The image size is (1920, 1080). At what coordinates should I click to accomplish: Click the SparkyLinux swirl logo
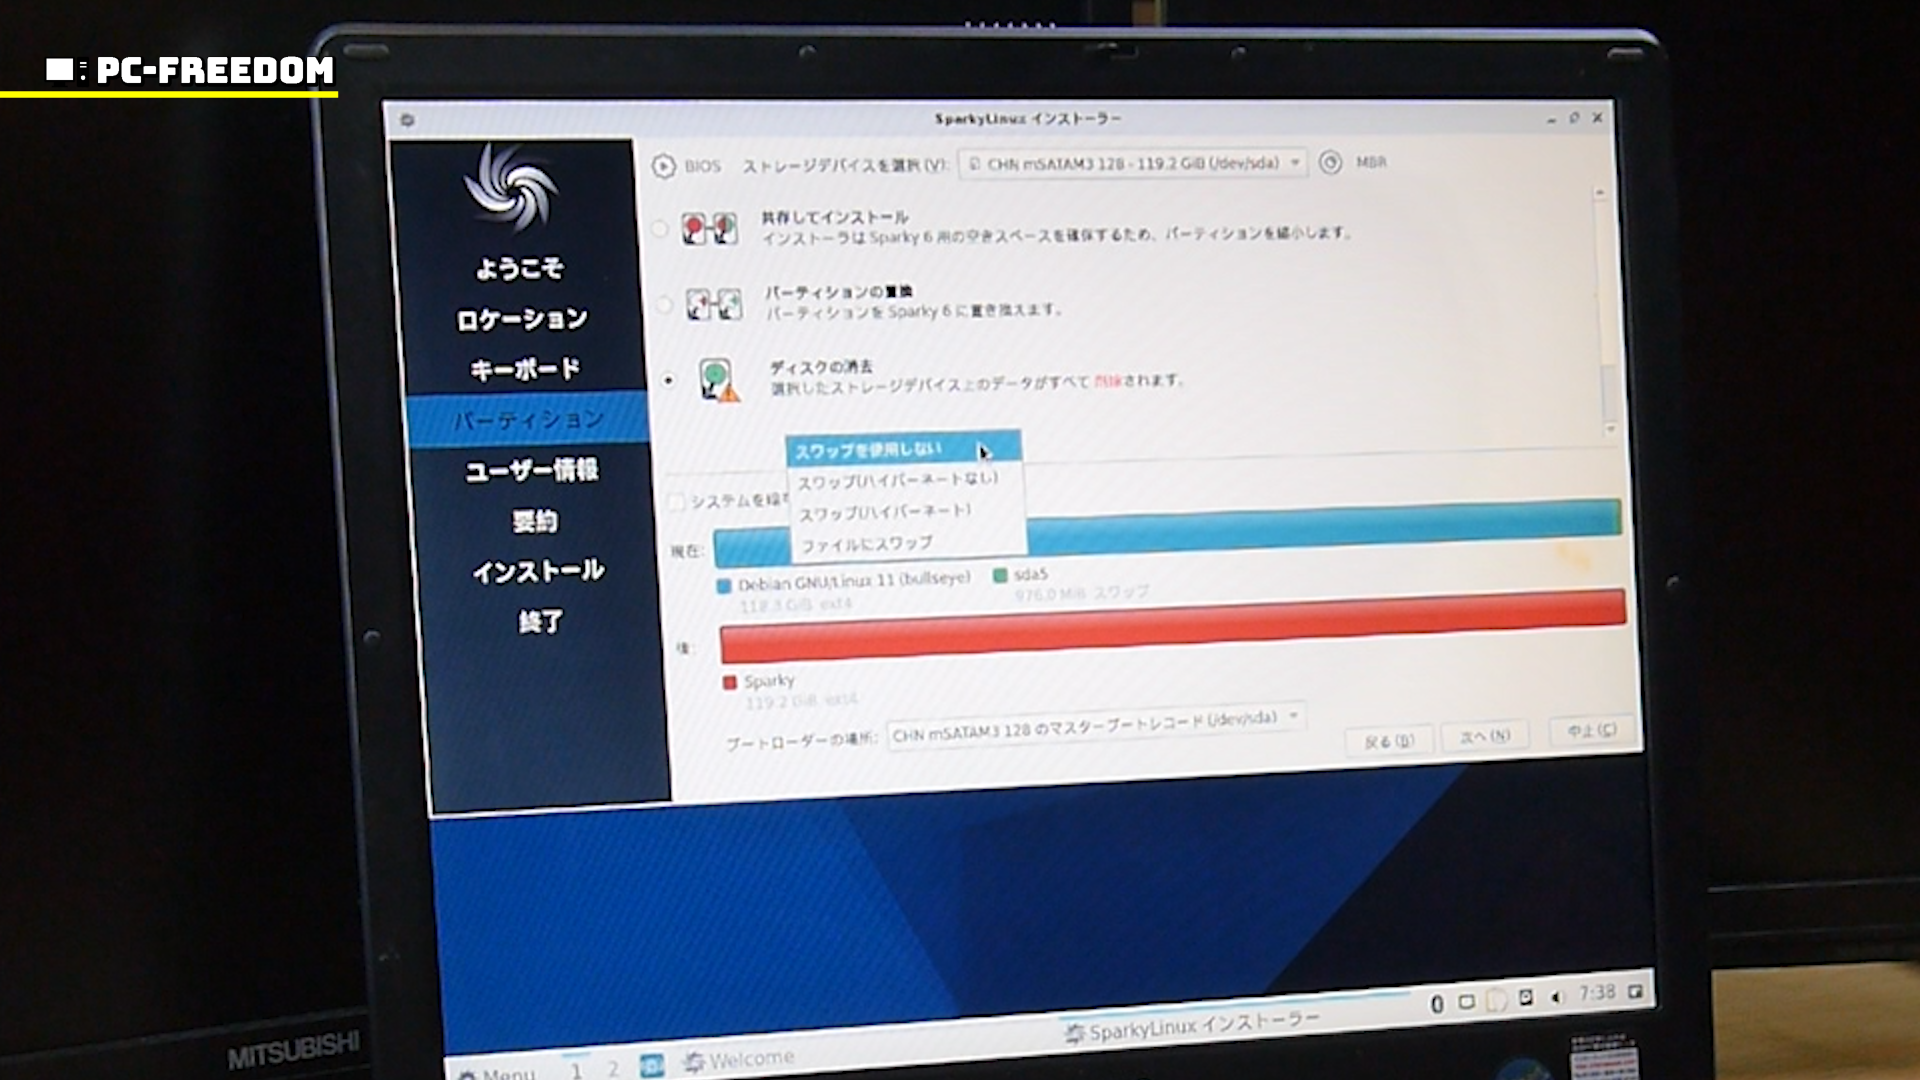(x=511, y=188)
